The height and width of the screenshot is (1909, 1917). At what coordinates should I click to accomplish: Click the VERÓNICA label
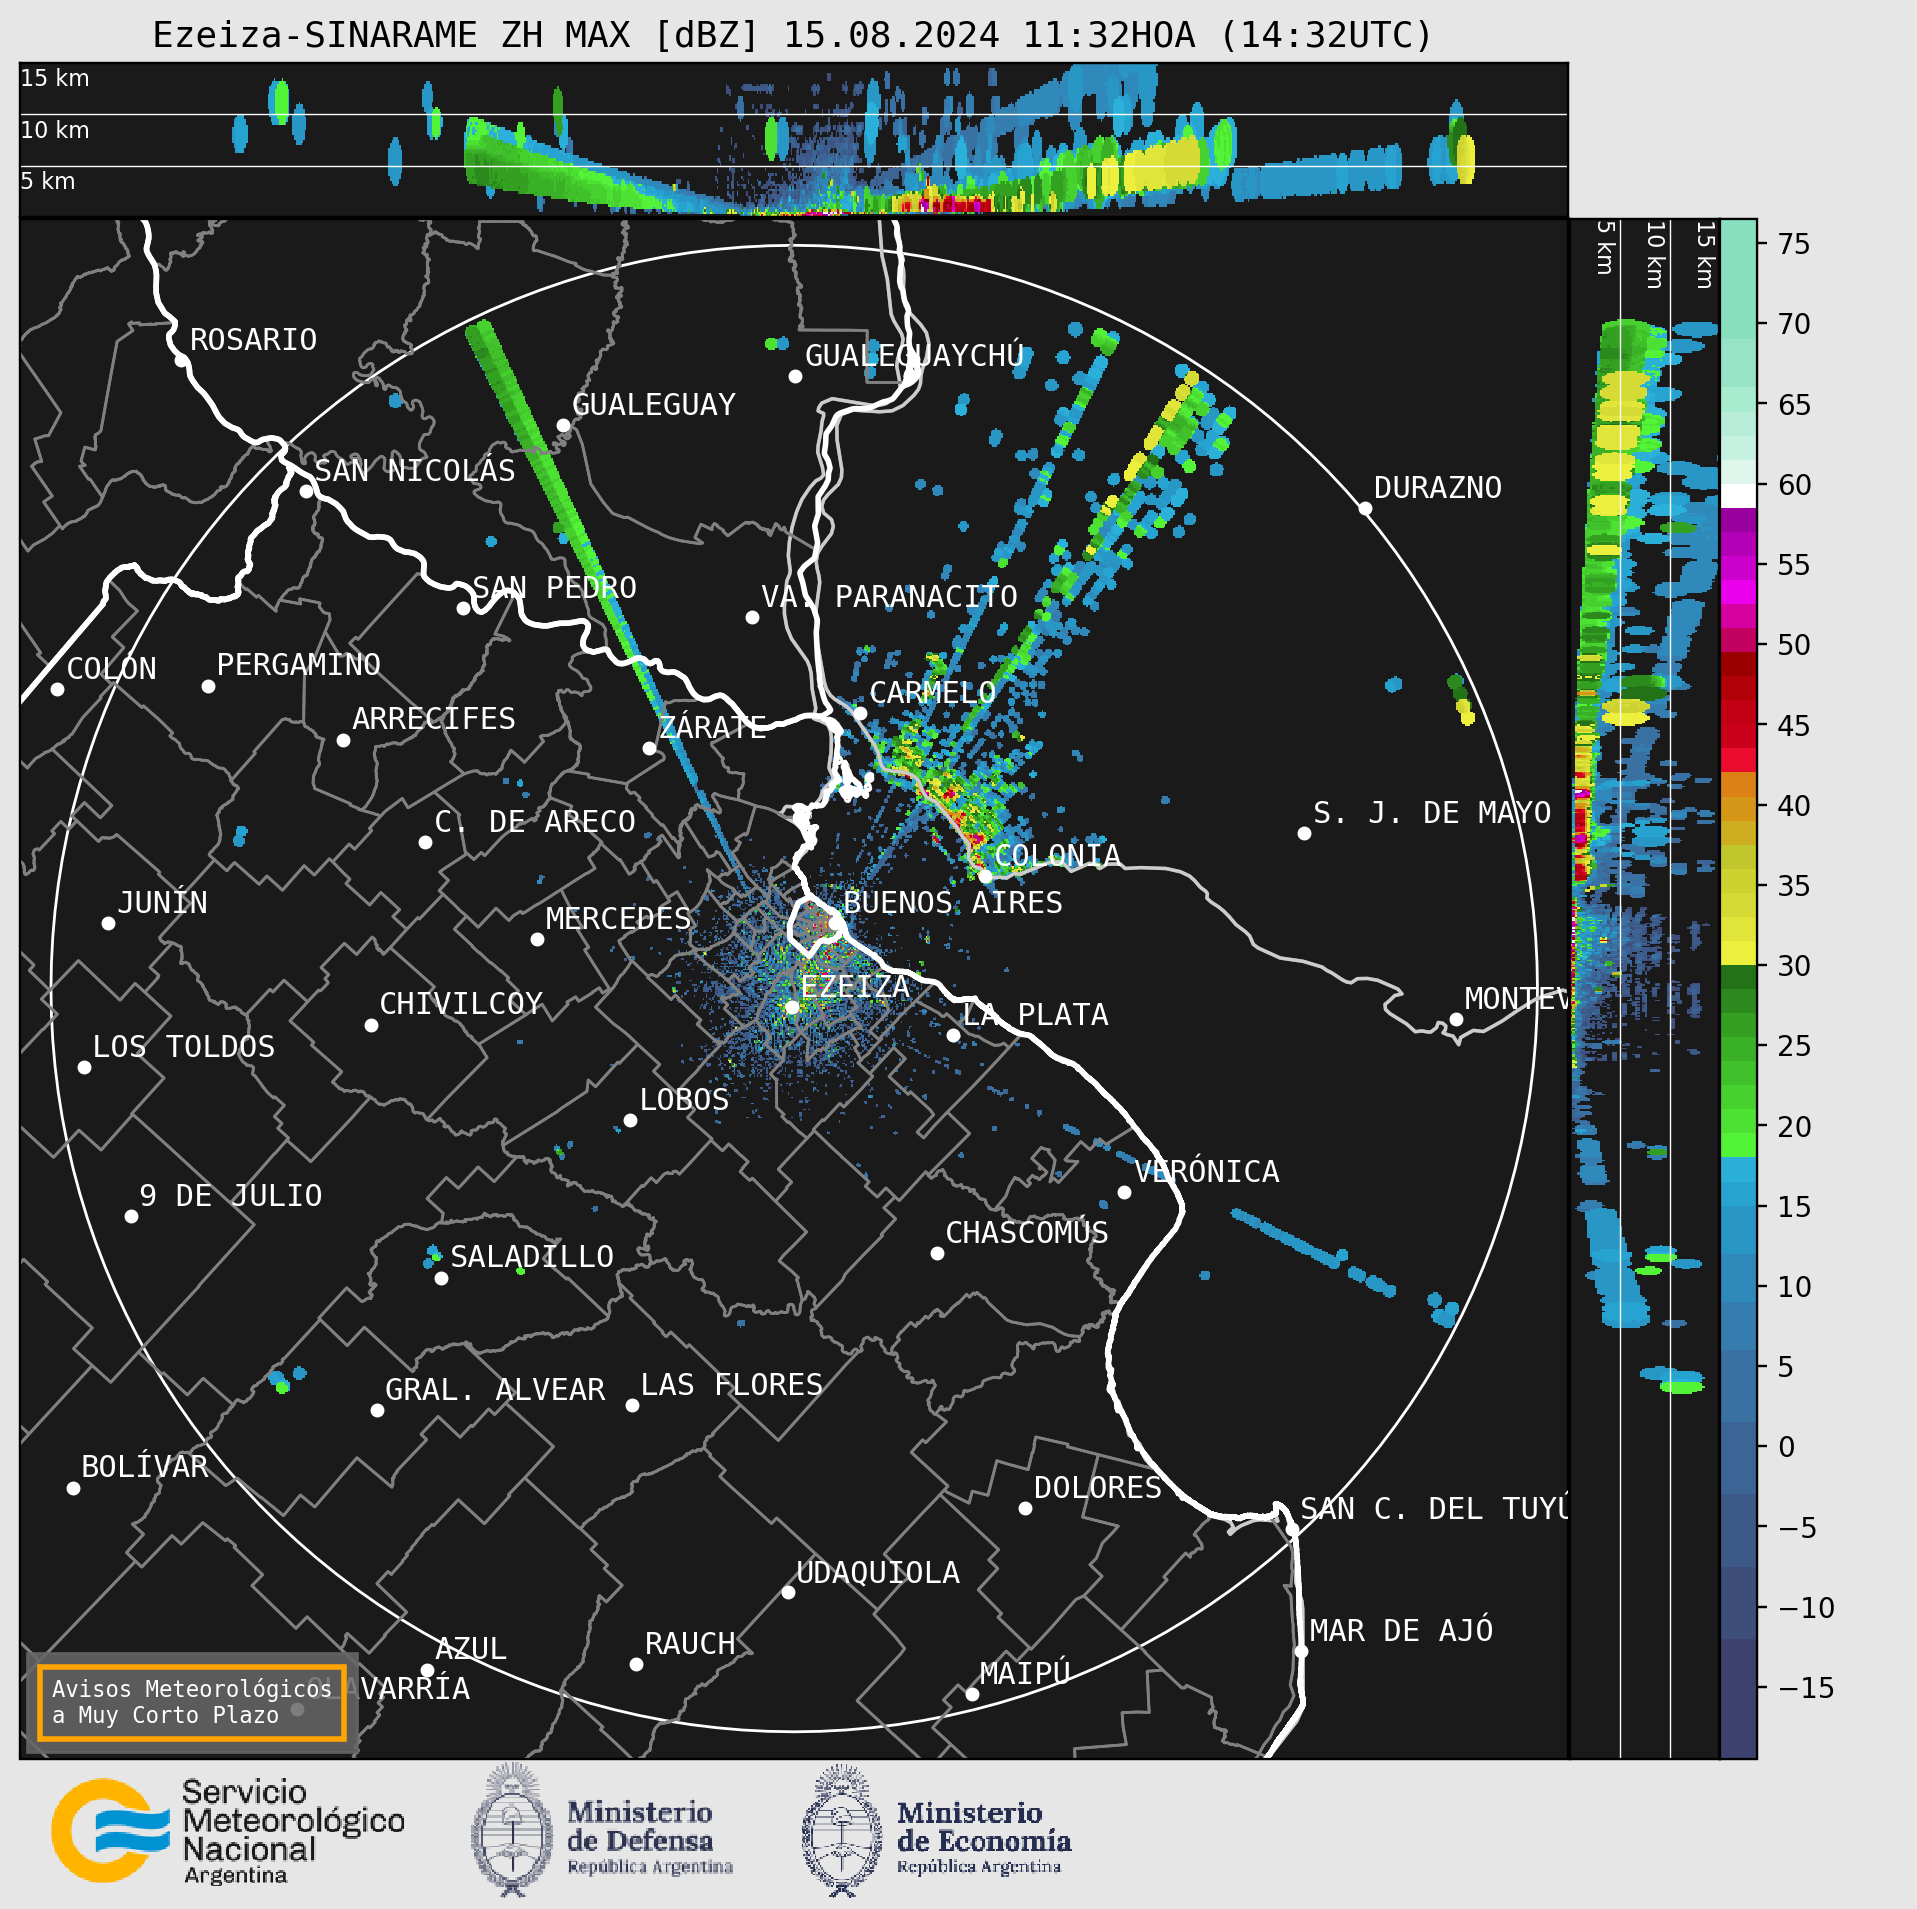coord(1207,1171)
